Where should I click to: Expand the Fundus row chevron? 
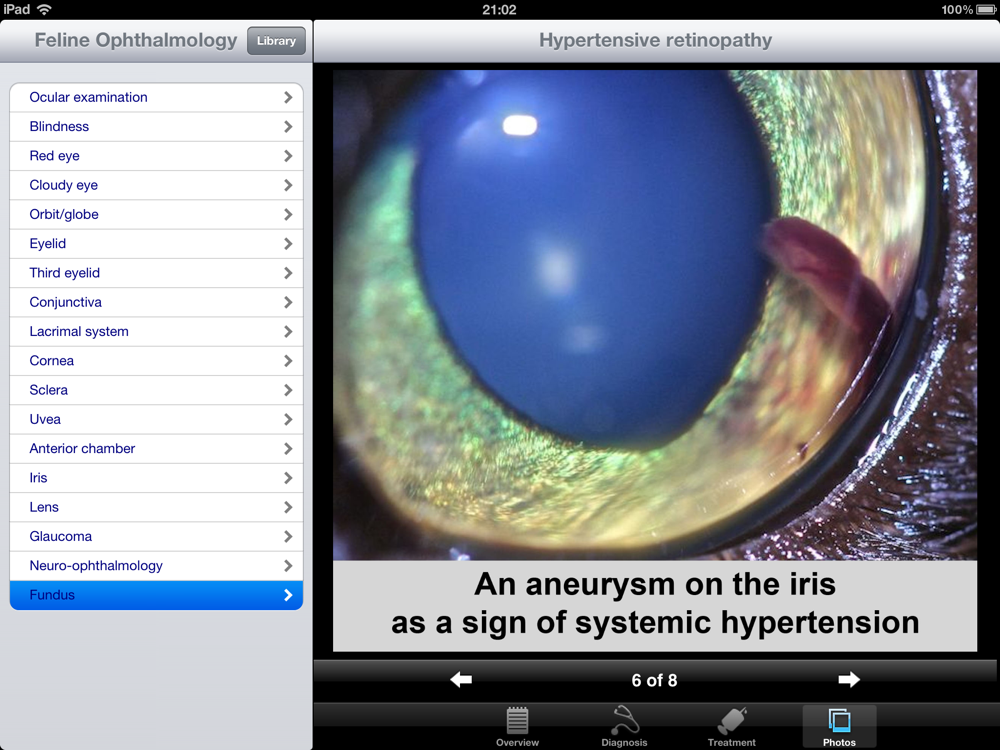(x=288, y=595)
